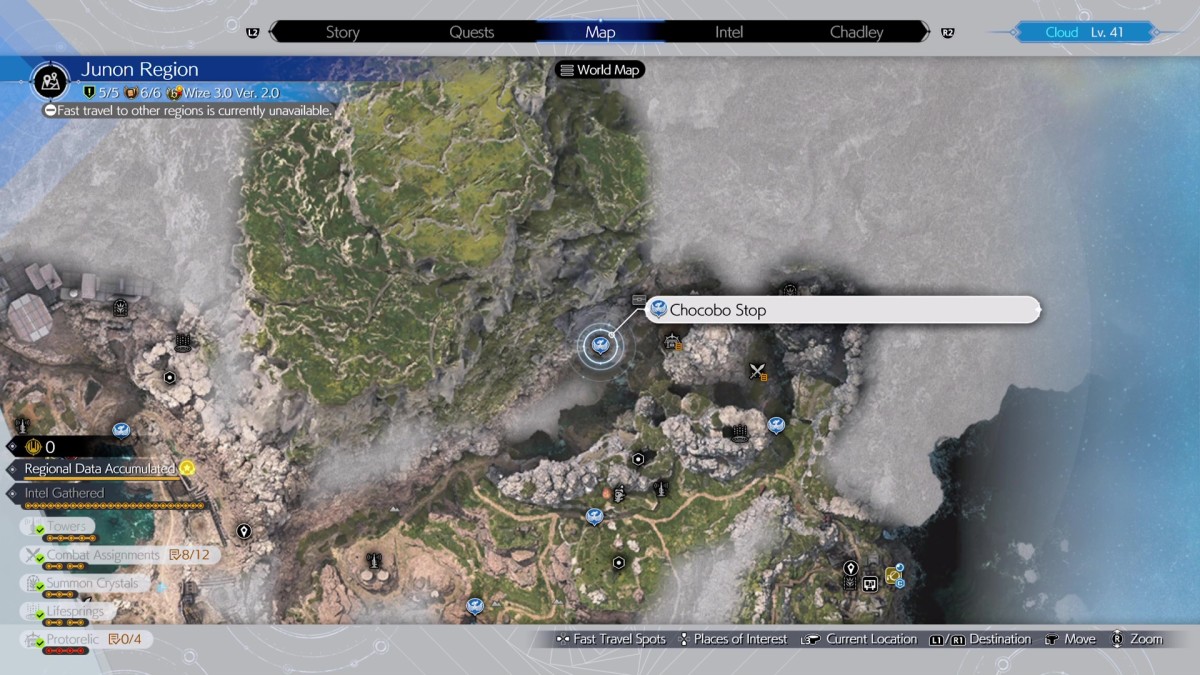
Task: Click the yellow quest marker with blue C badge
Action: click(893, 574)
